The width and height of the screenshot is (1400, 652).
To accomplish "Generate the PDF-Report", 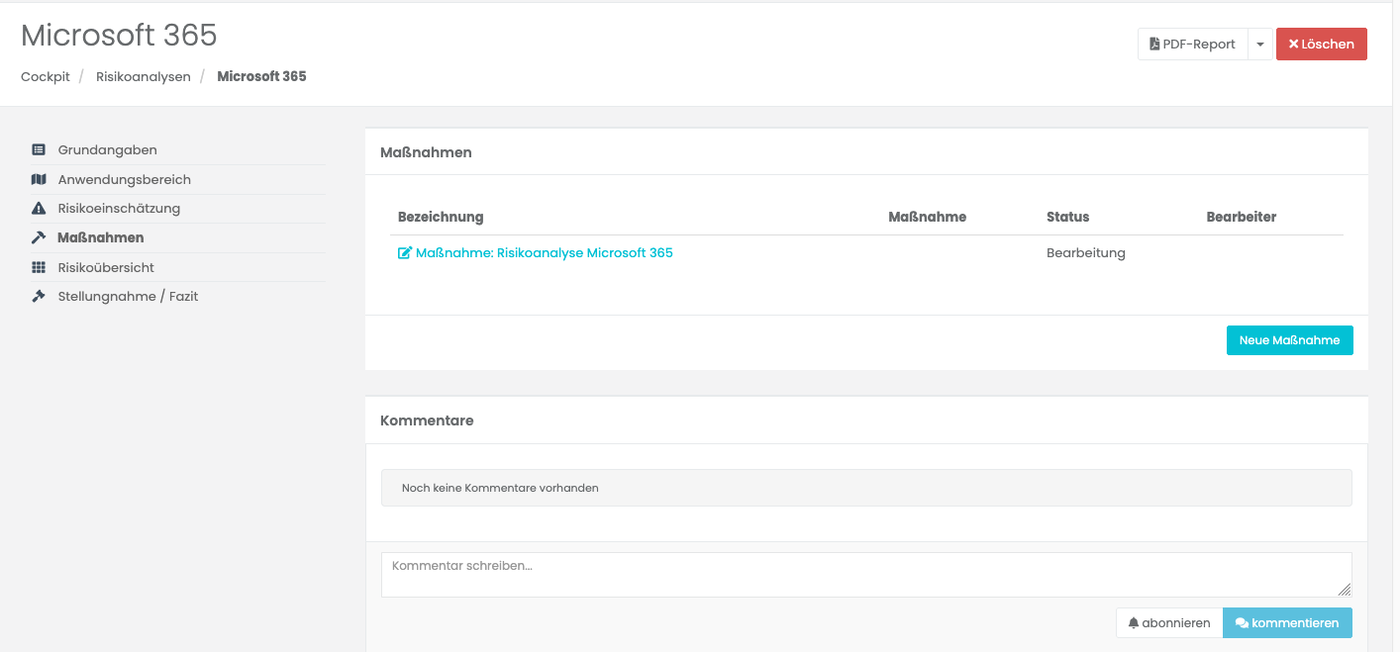I will point(1193,44).
